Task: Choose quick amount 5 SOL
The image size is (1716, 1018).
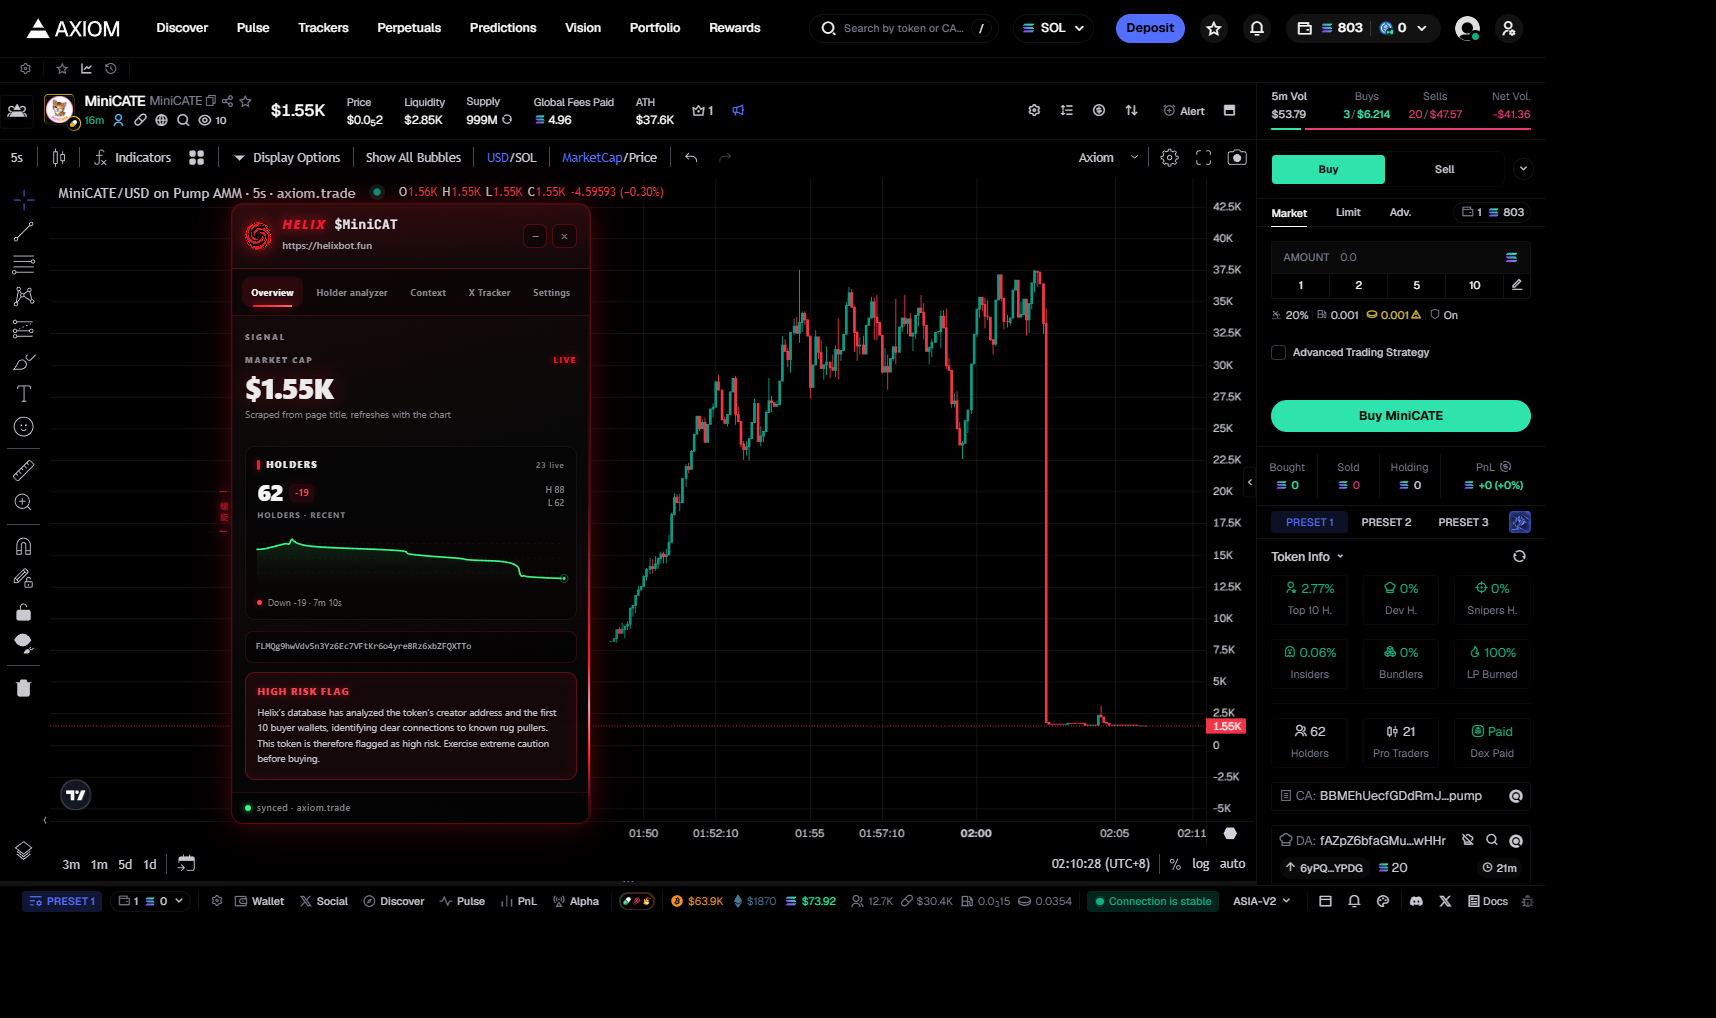Action: 1416,285
